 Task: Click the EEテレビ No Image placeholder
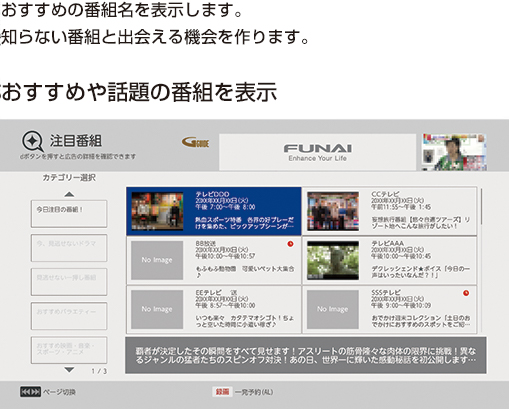click(x=157, y=309)
